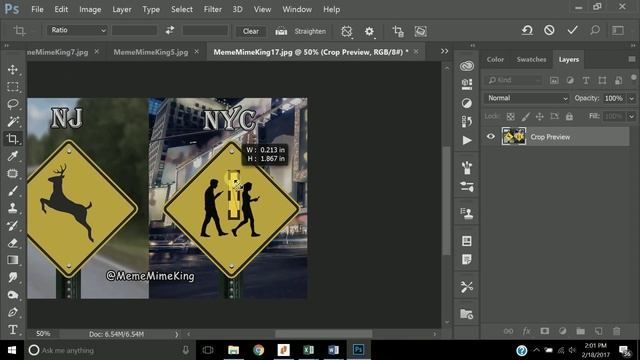Select the Pen tool

click(13, 312)
